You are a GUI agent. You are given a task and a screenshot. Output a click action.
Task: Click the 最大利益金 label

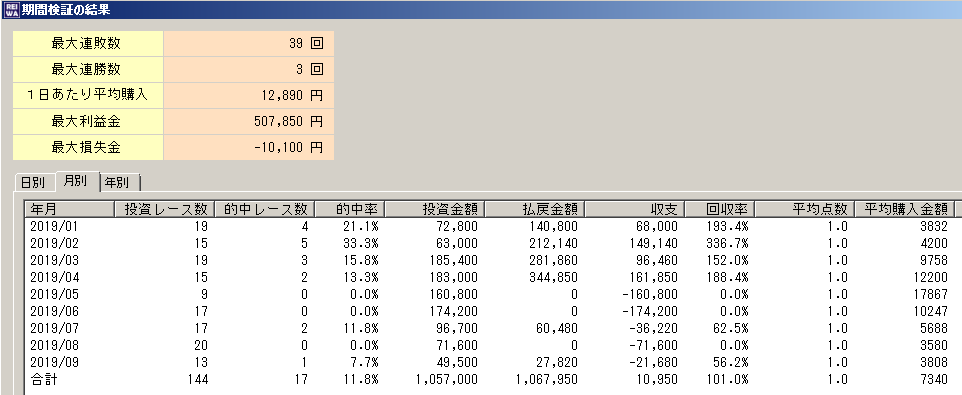pos(86,121)
